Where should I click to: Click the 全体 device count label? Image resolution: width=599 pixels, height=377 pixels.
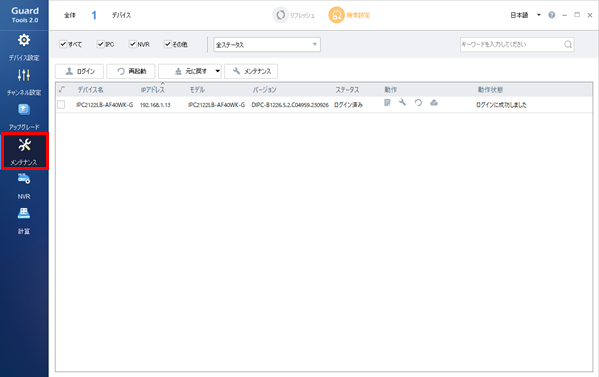tap(70, 15)
